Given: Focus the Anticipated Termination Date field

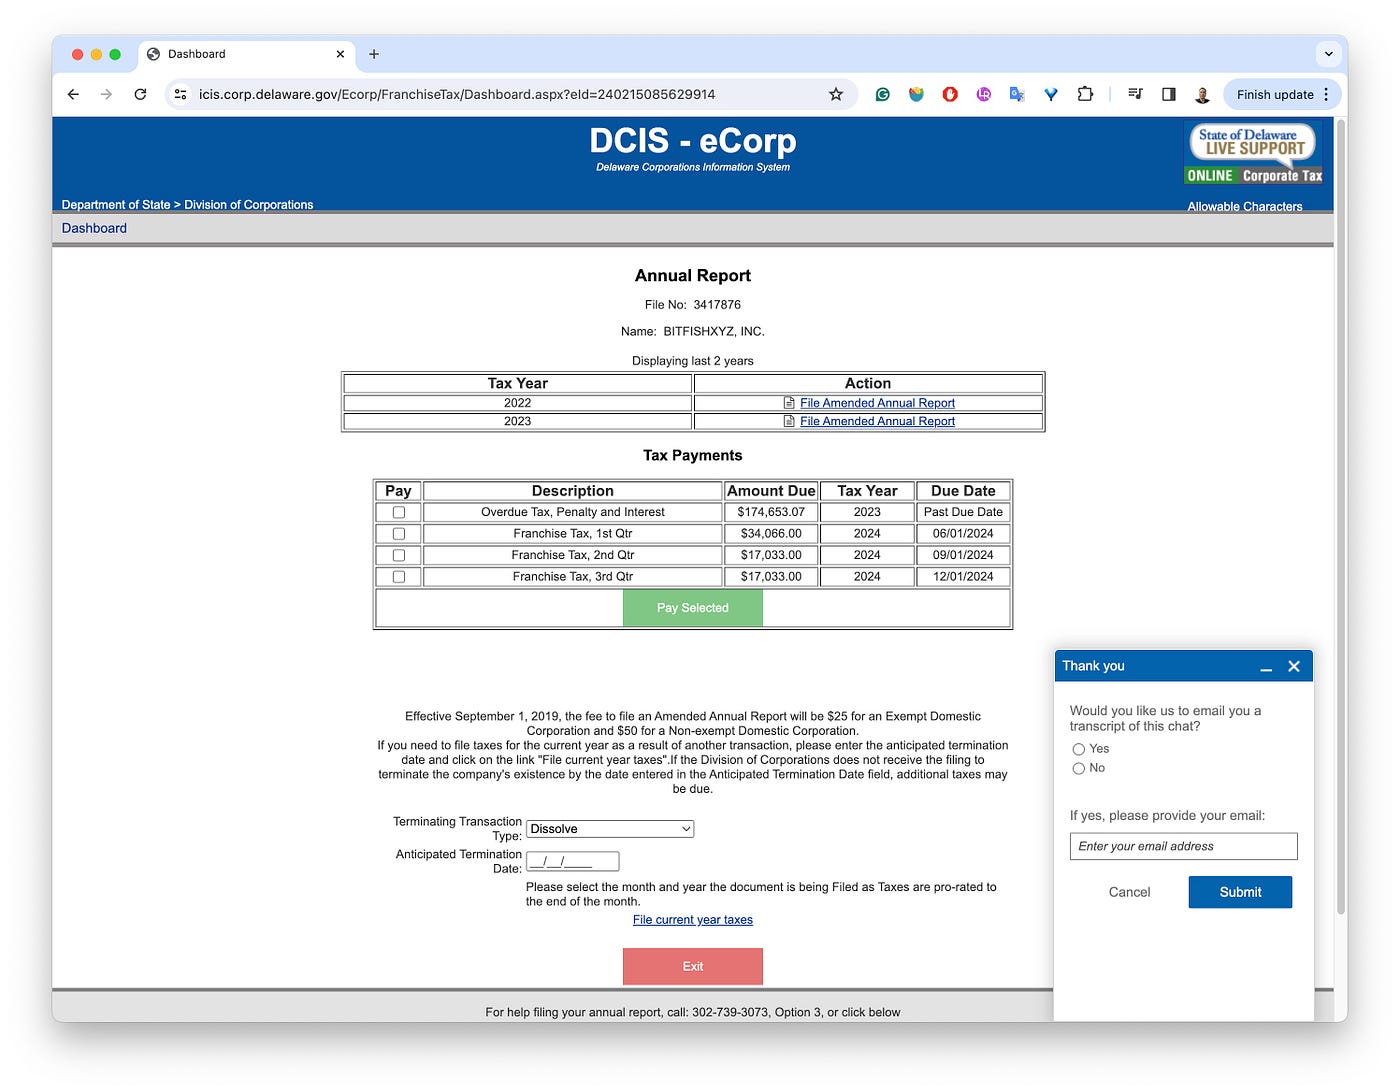Looking at the screenshot, I should (x=573, y=861).
